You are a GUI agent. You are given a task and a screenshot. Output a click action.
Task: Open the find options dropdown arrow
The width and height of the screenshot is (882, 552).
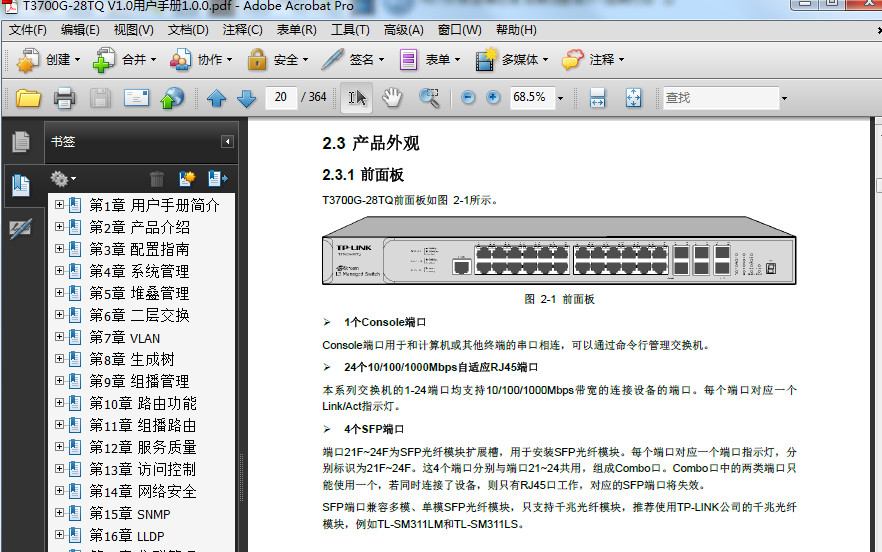(x=784, y=98)
